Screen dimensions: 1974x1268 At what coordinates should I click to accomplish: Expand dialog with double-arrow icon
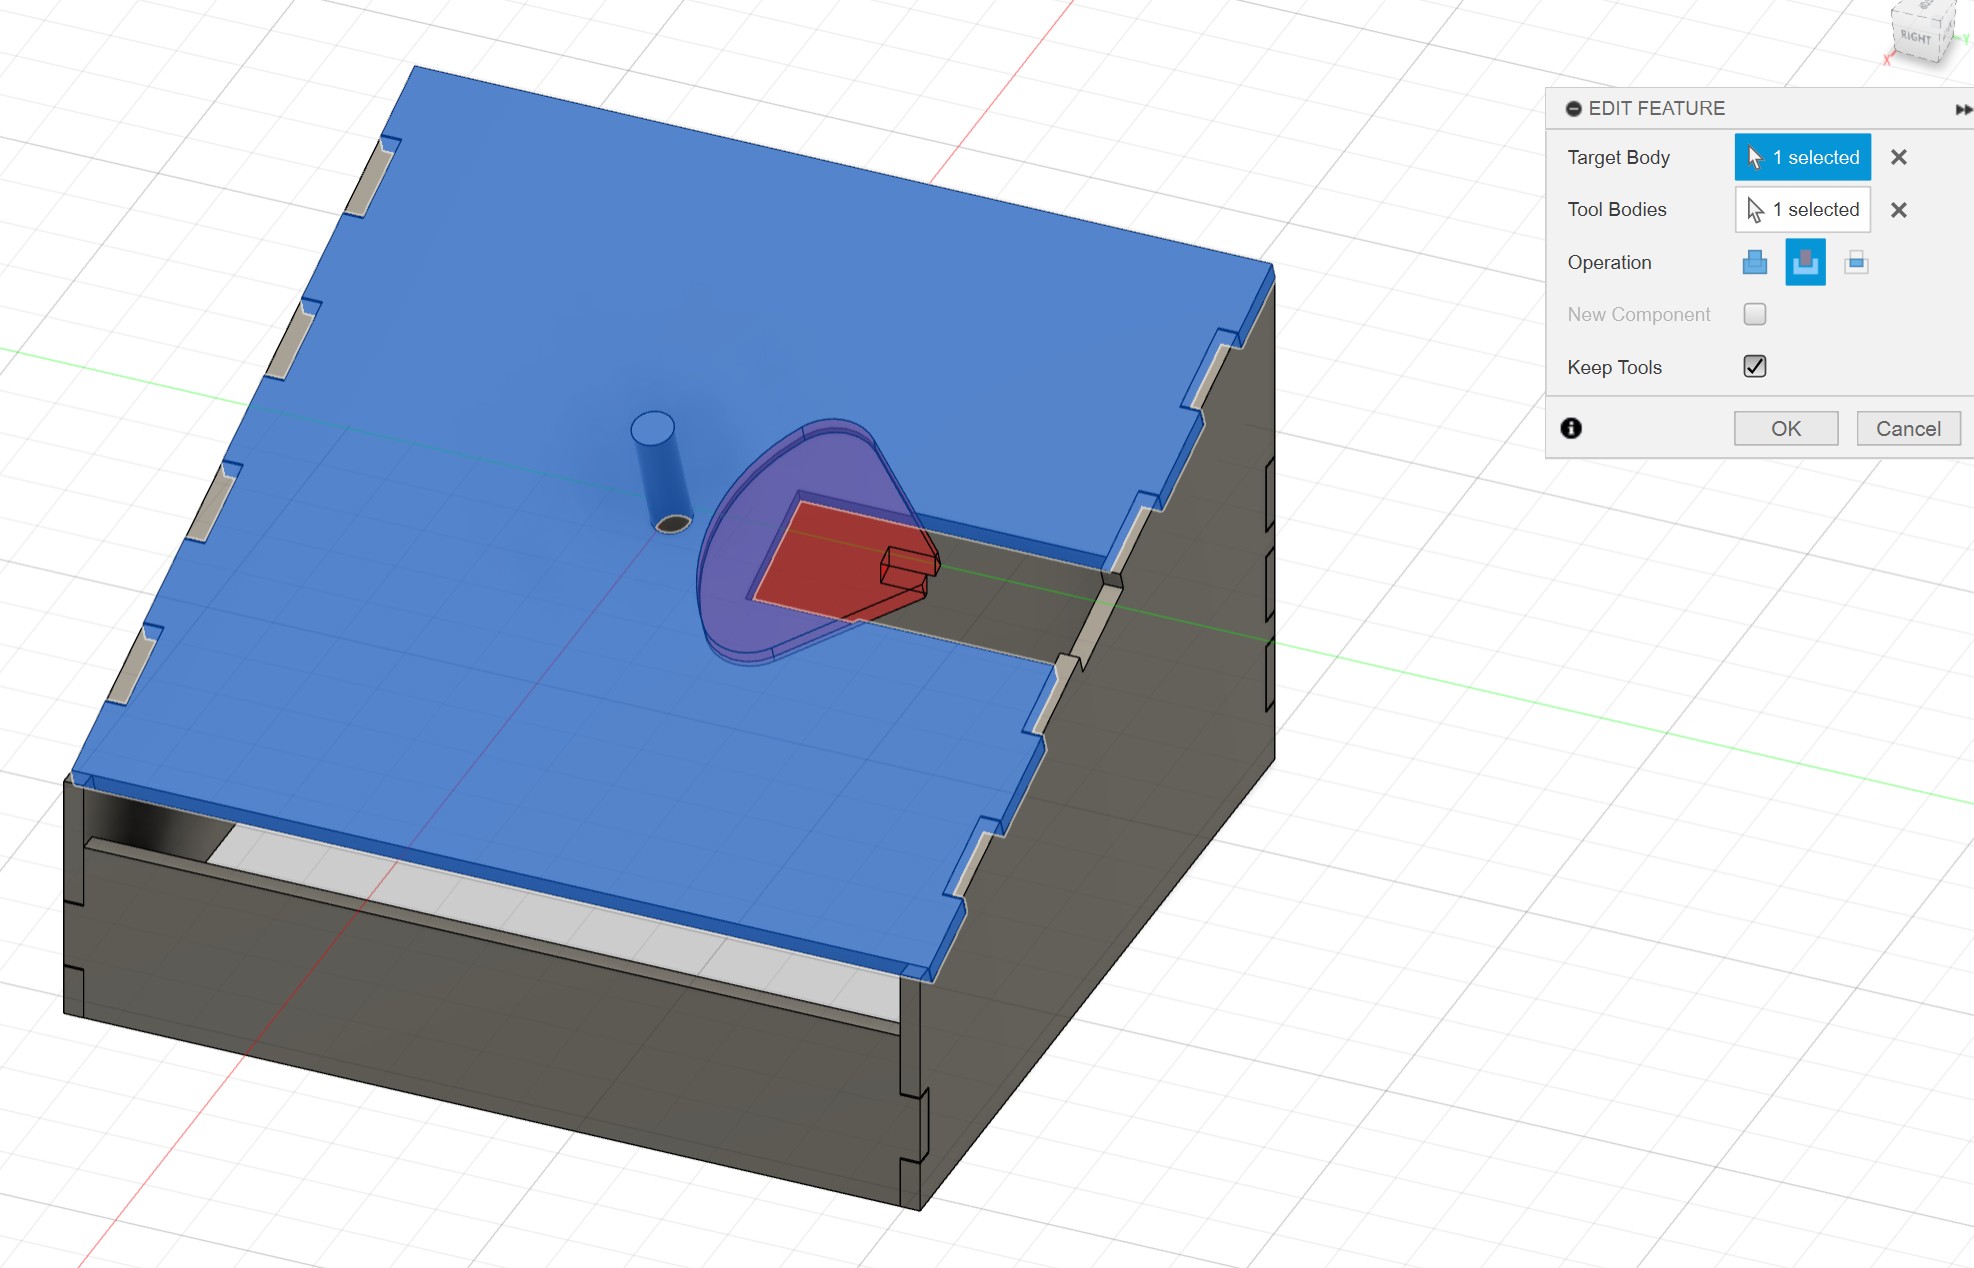[1963, 109]
